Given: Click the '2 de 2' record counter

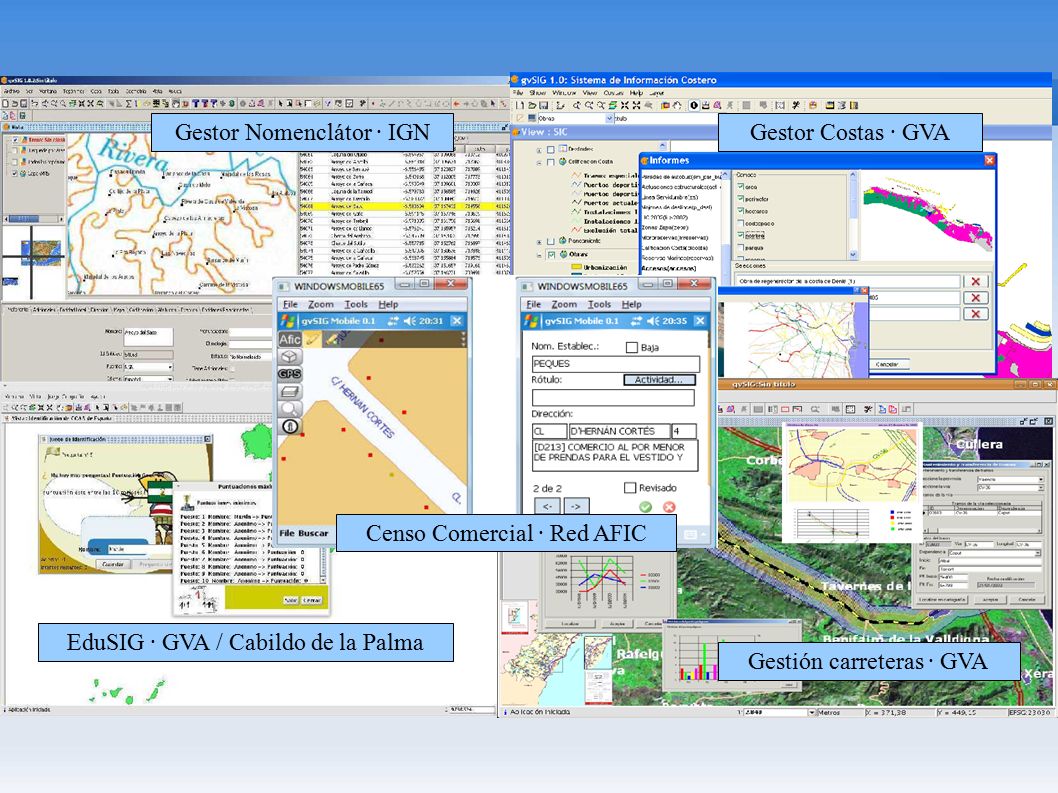Looking at the screenshot, I should (x=547, y=488).
